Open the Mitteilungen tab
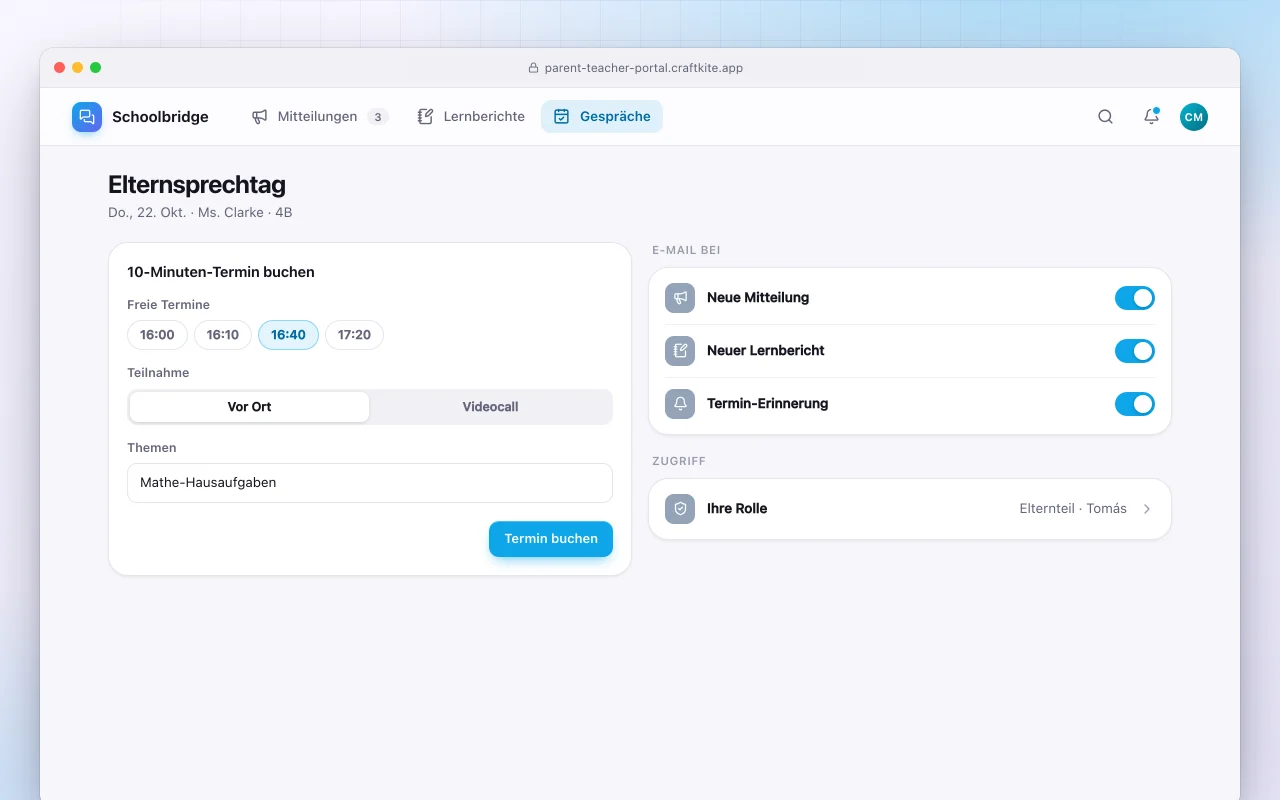The image size is (1280, 800). click(x=319, y=117)
